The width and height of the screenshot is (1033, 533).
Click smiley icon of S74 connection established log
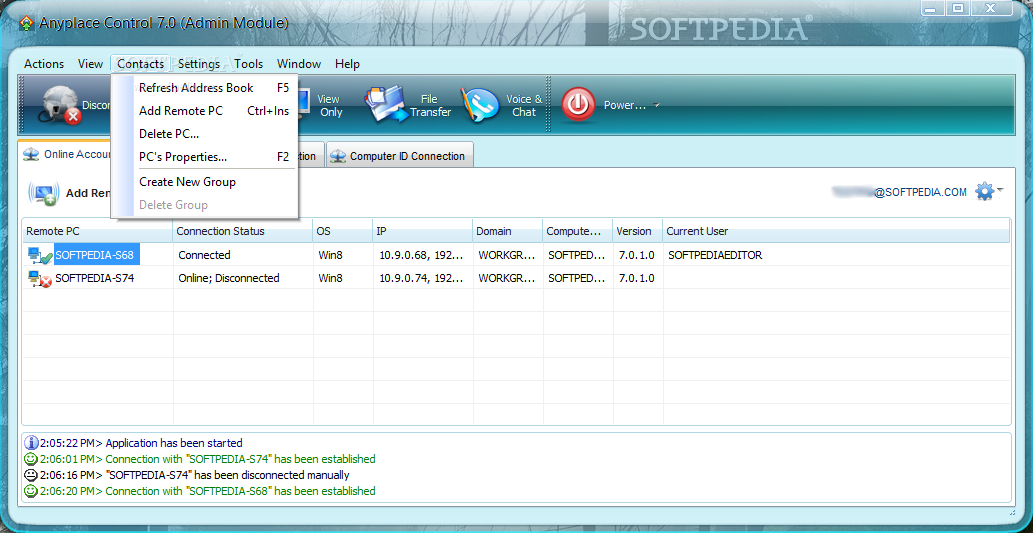point(30,459)
